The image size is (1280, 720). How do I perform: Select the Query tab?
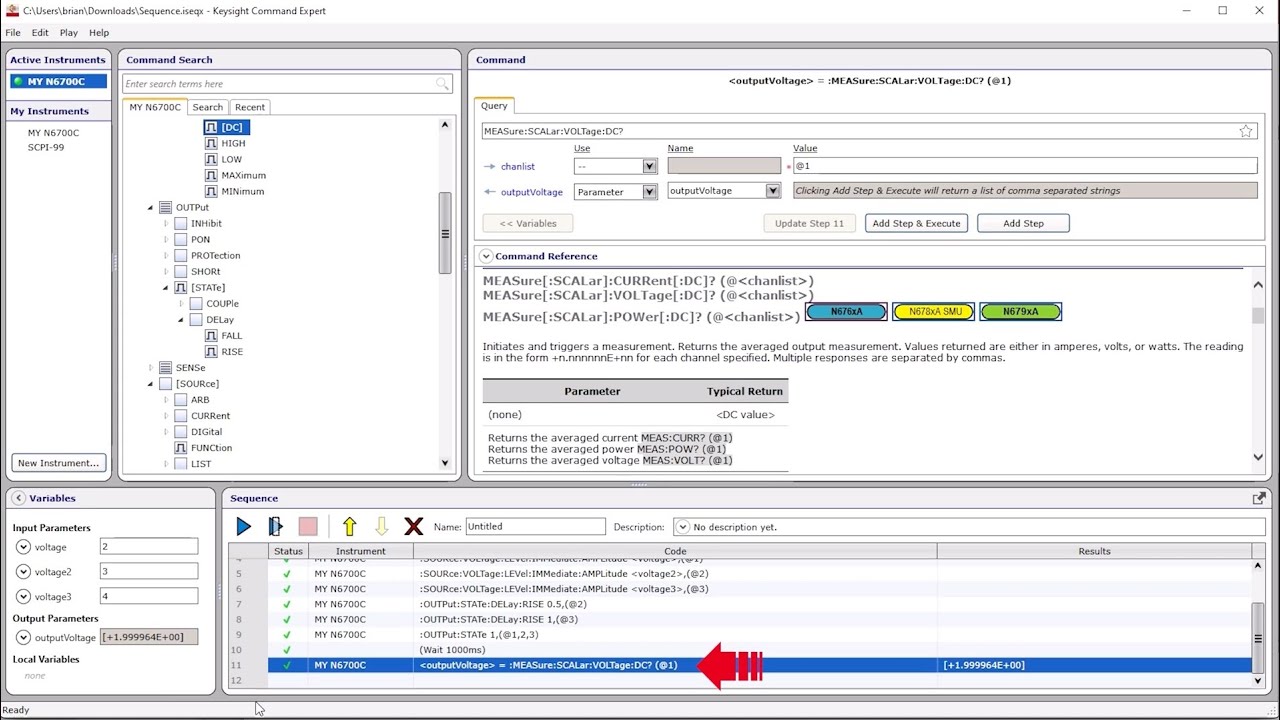pos(494,105)
